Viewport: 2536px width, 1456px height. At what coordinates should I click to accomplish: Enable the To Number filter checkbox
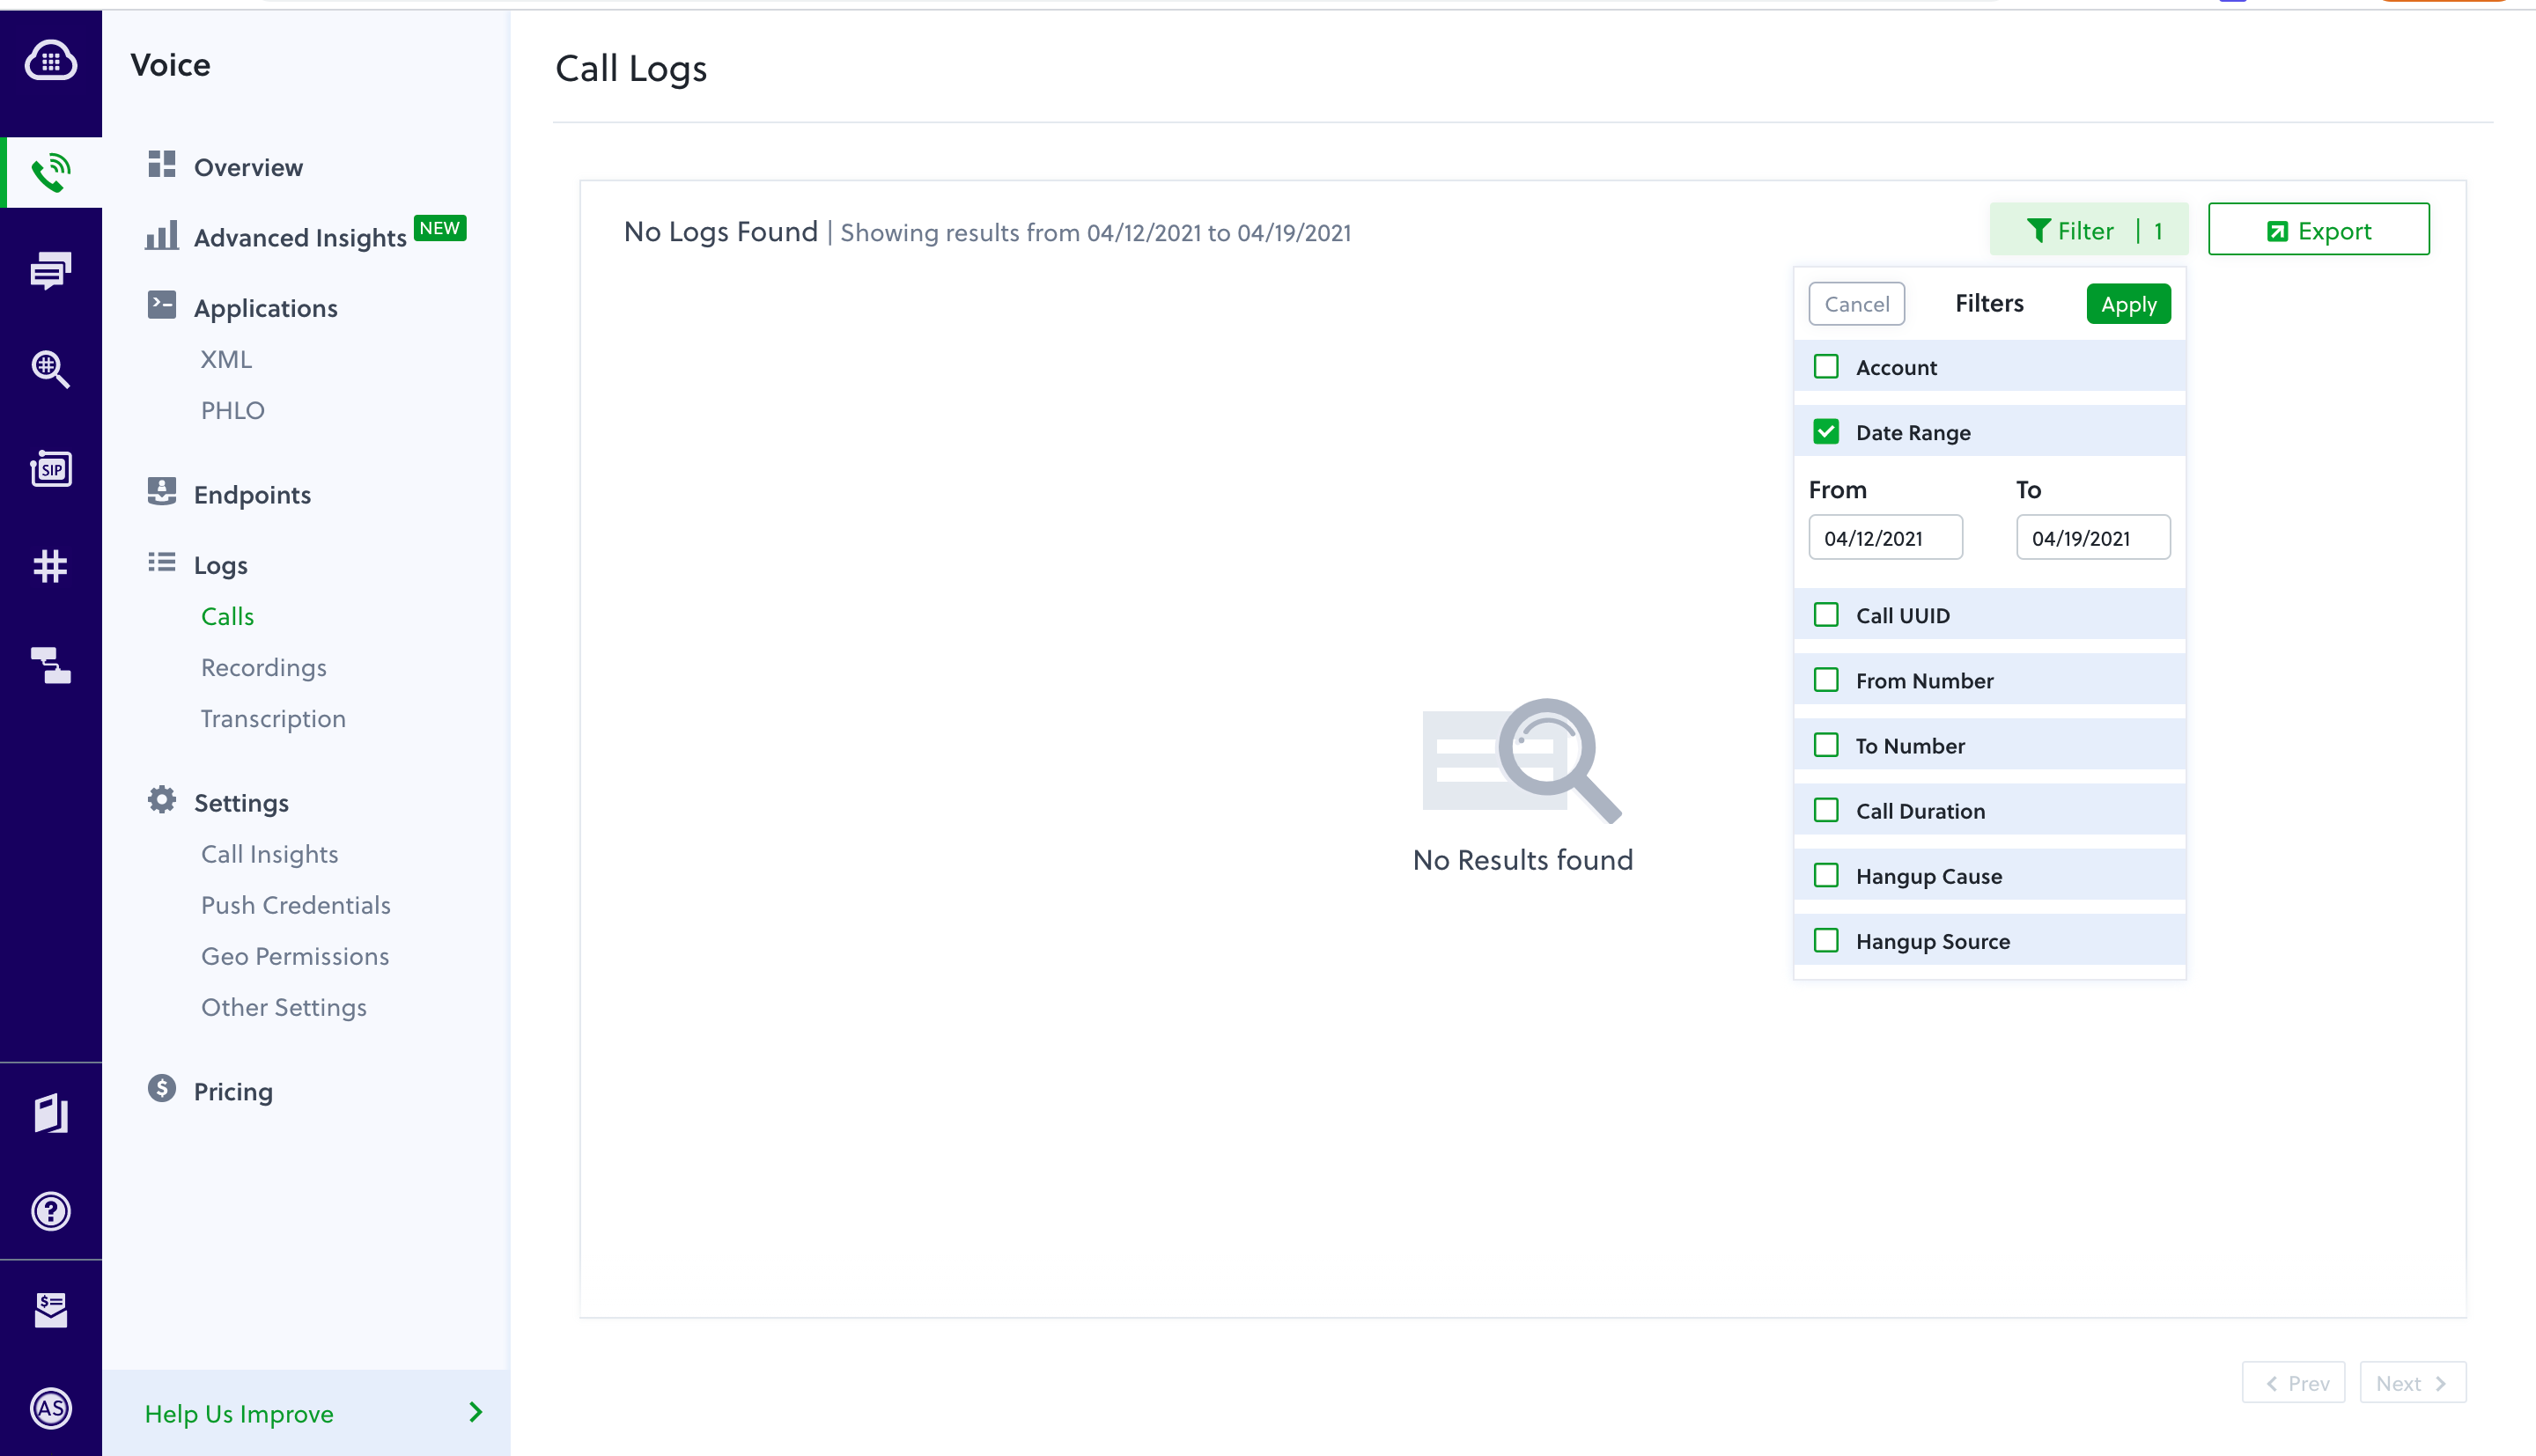[1826, 745]
